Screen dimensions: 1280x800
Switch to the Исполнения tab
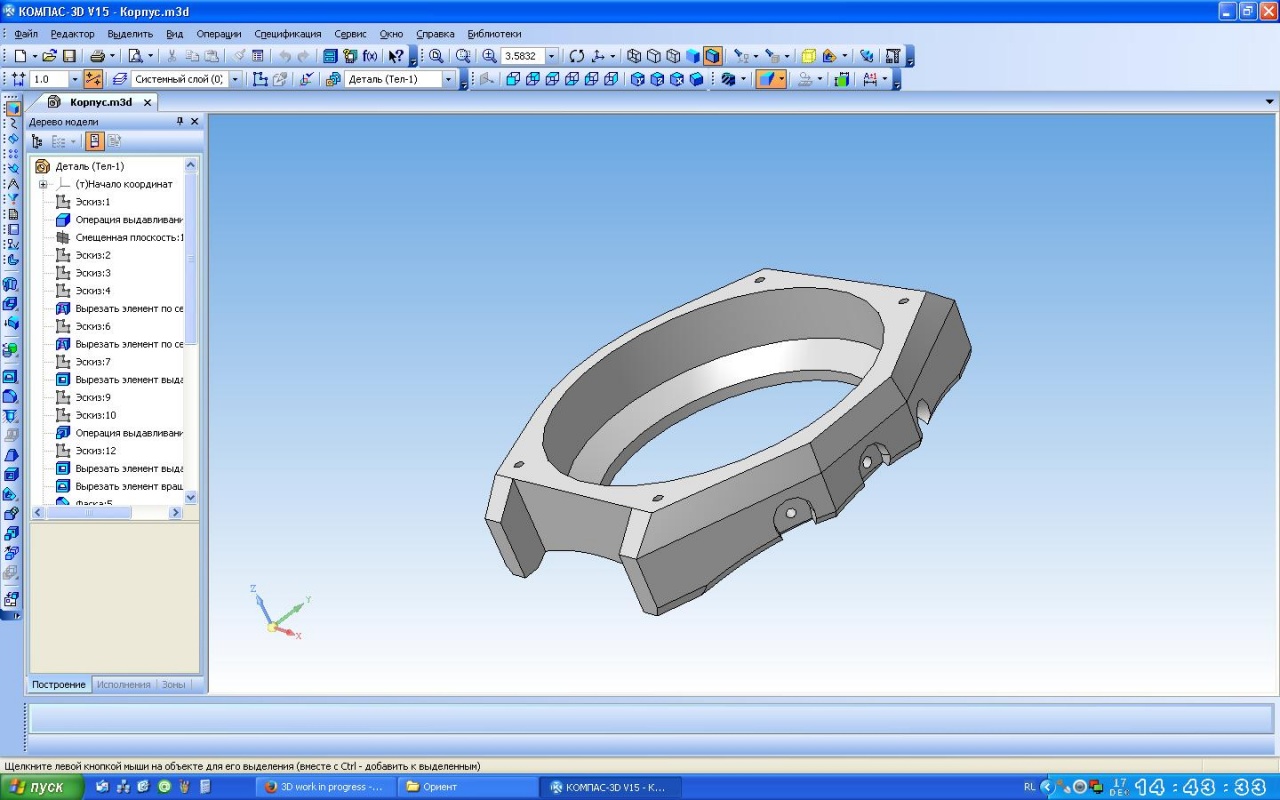click(x=123, y=685)
